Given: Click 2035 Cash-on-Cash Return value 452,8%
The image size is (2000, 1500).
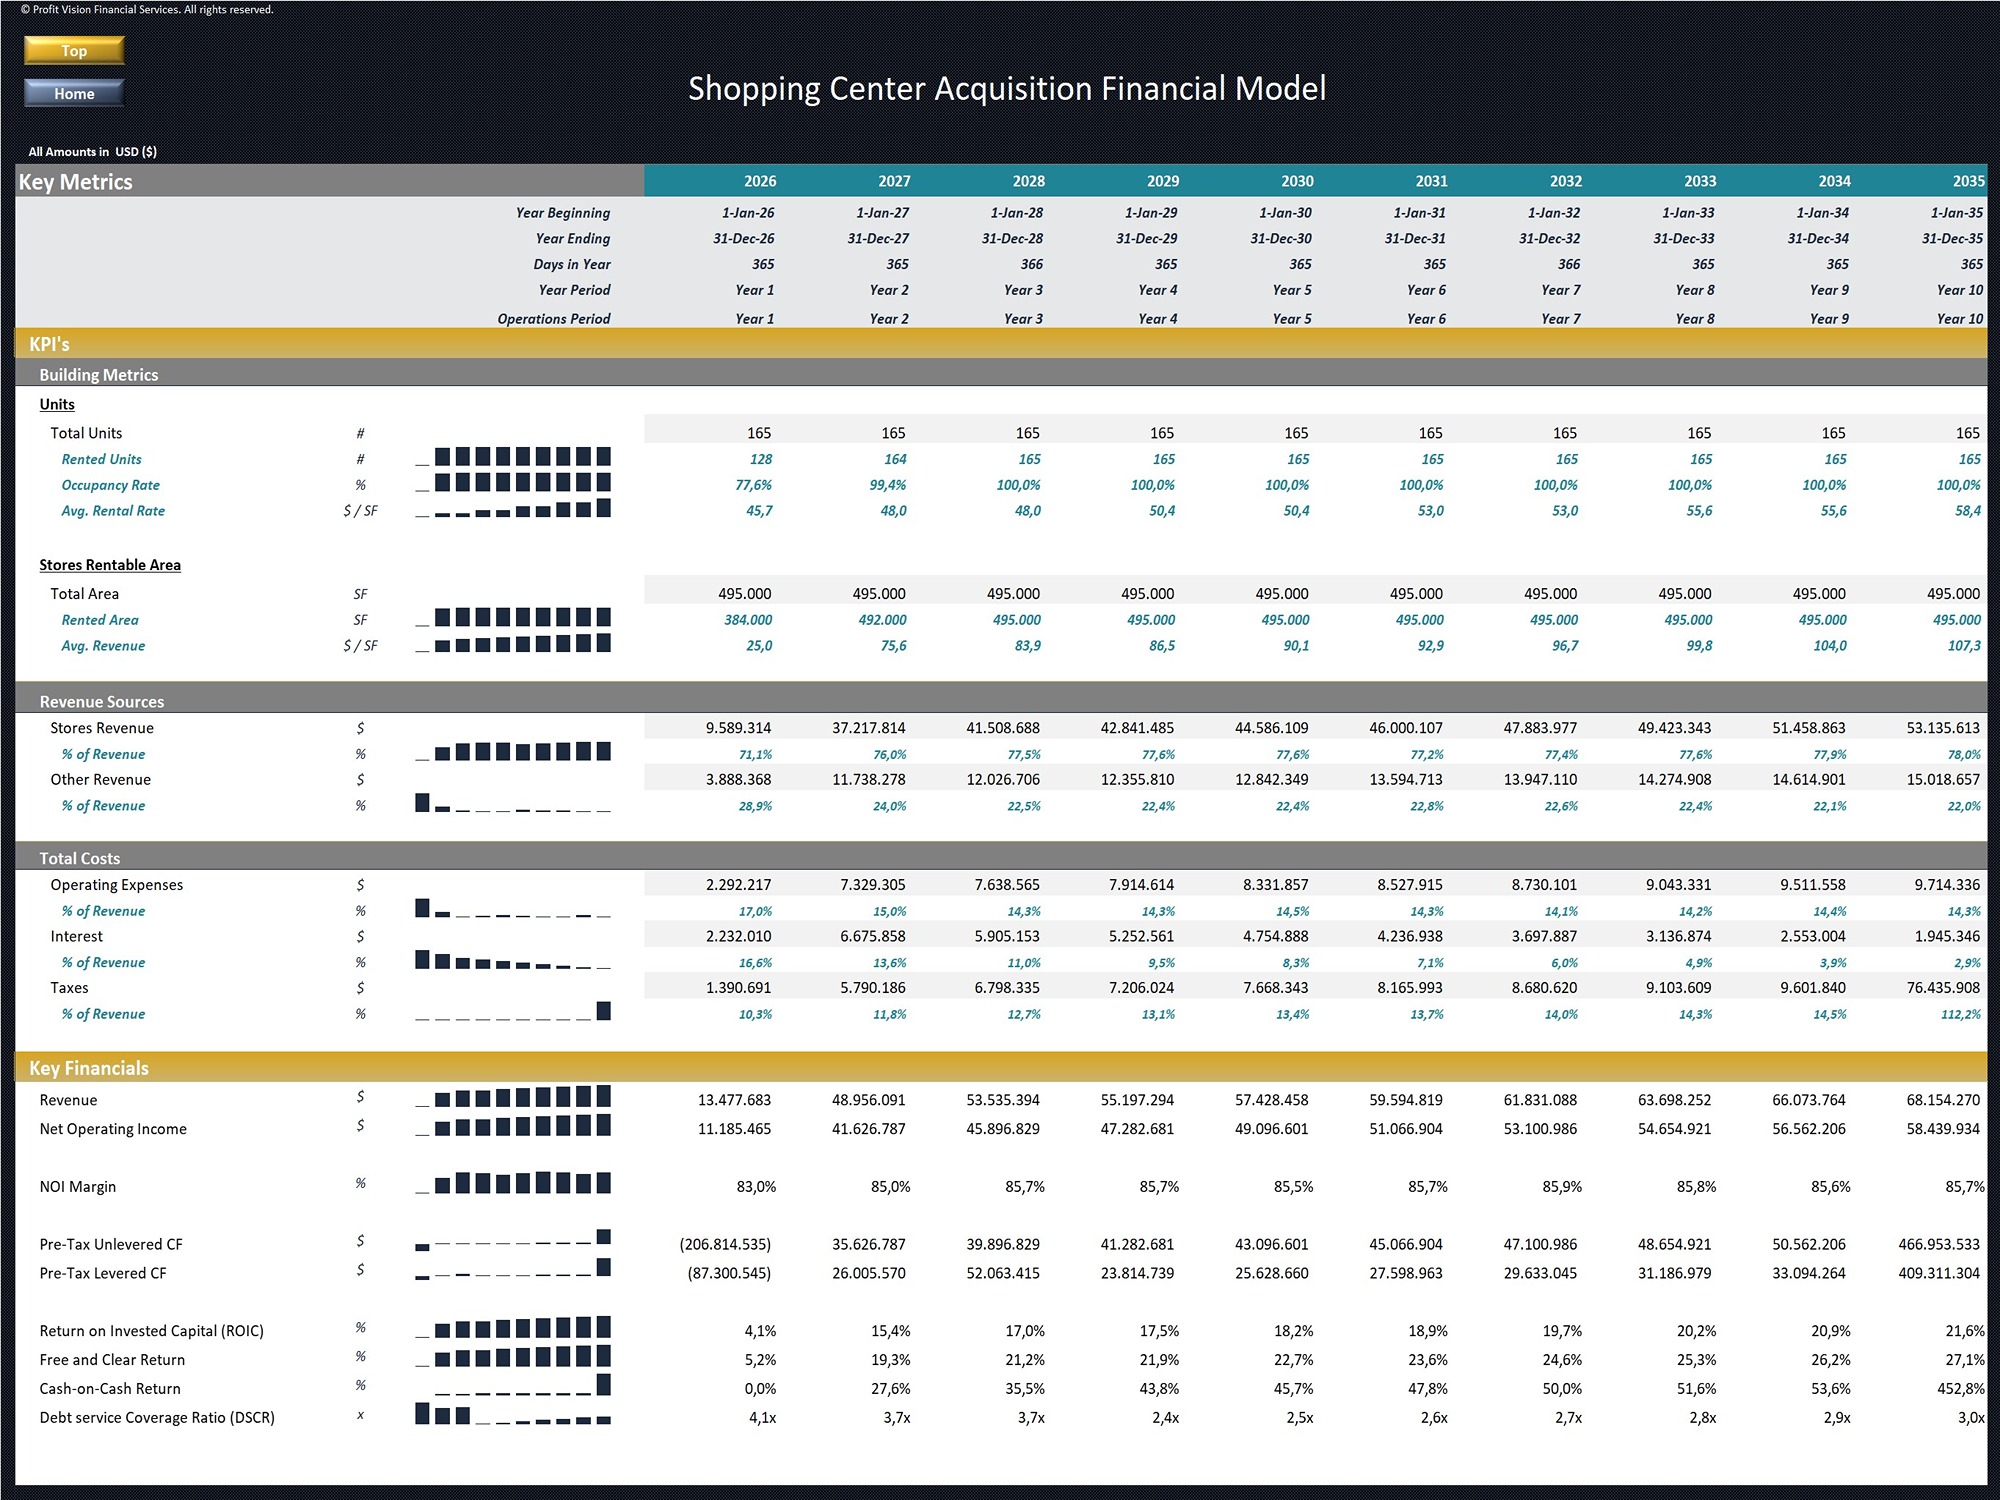Looking at the screenshot, I should click(1961, 1389).
